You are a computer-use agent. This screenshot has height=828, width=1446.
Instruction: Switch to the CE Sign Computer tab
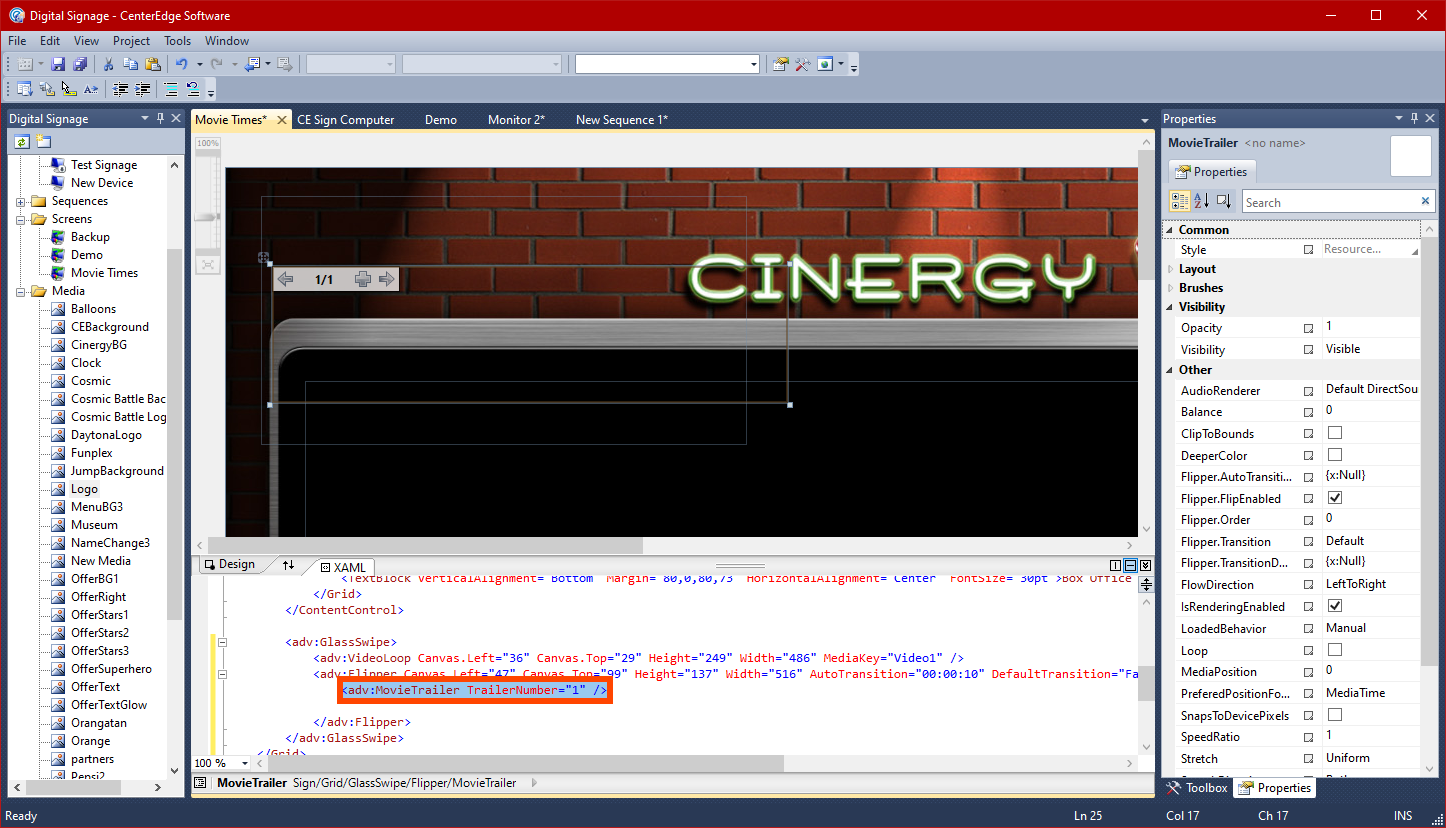coord(346,120)
